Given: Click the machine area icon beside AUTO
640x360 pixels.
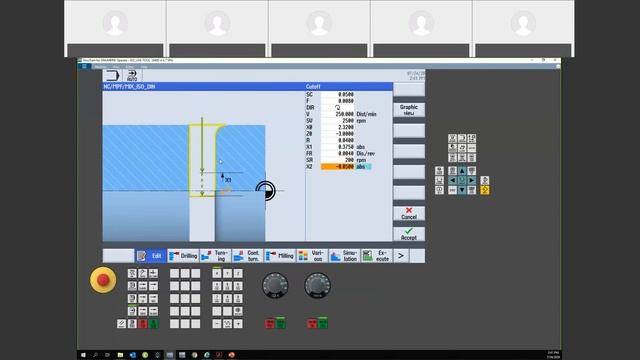Looking at the screenshot, I should (112, 76).
